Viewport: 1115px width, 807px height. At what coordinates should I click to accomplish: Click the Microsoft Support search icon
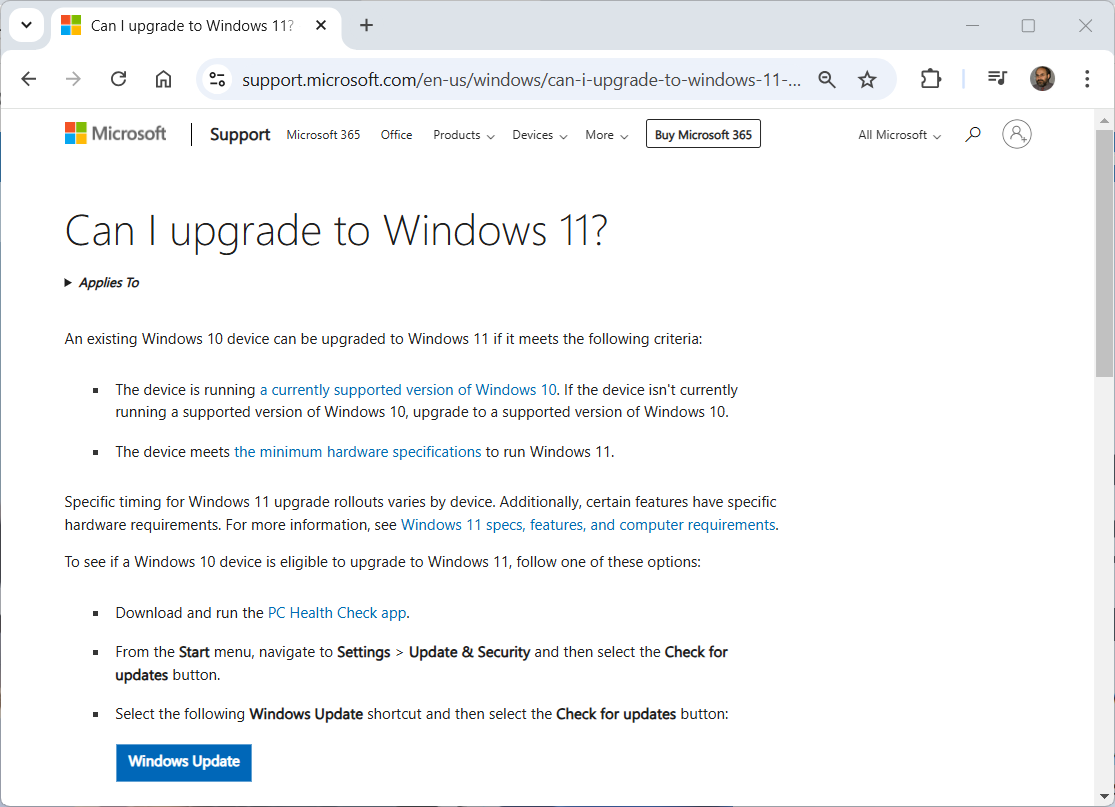pos(972,135)
